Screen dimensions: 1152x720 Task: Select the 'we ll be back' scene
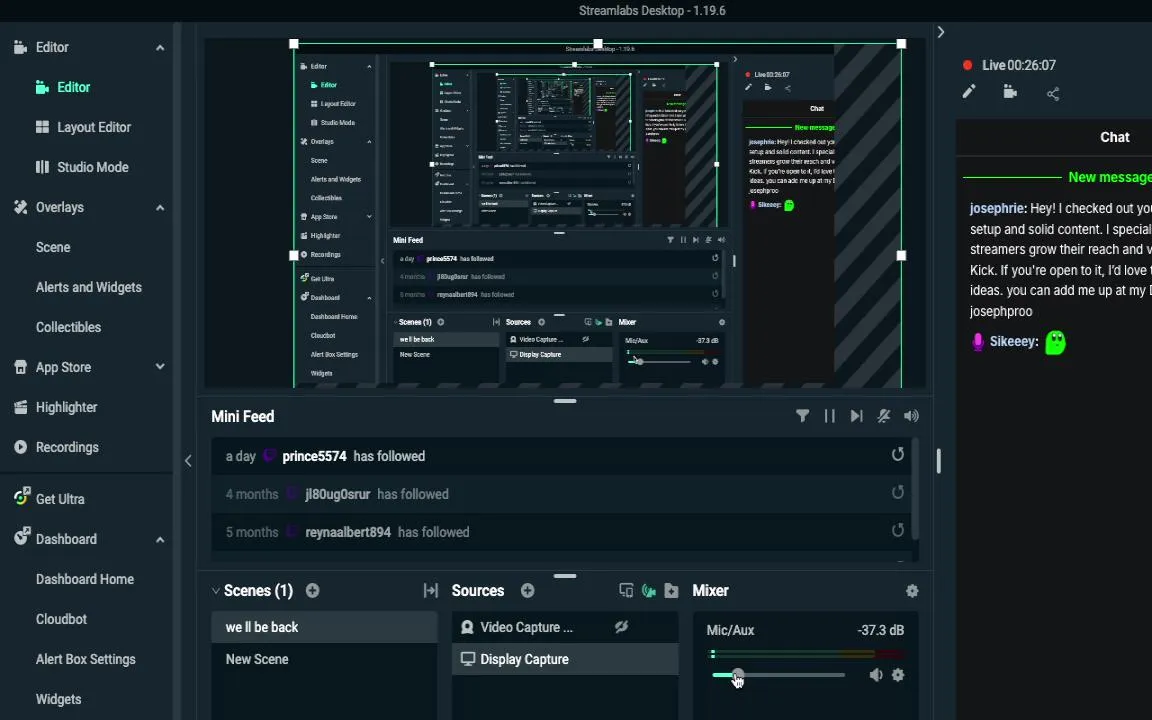[x=324, y=627]
